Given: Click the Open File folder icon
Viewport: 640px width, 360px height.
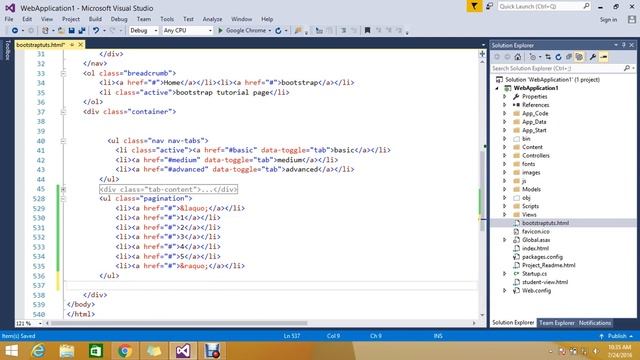Looking at the screenshot, I should pos(61,31).
